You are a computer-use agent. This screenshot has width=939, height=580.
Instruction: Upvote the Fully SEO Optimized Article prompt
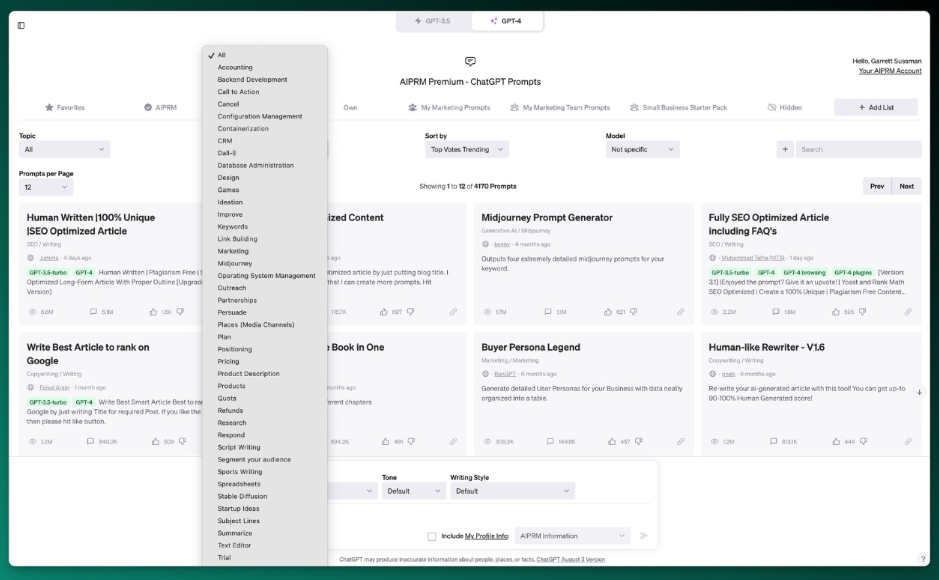(835, 312)
